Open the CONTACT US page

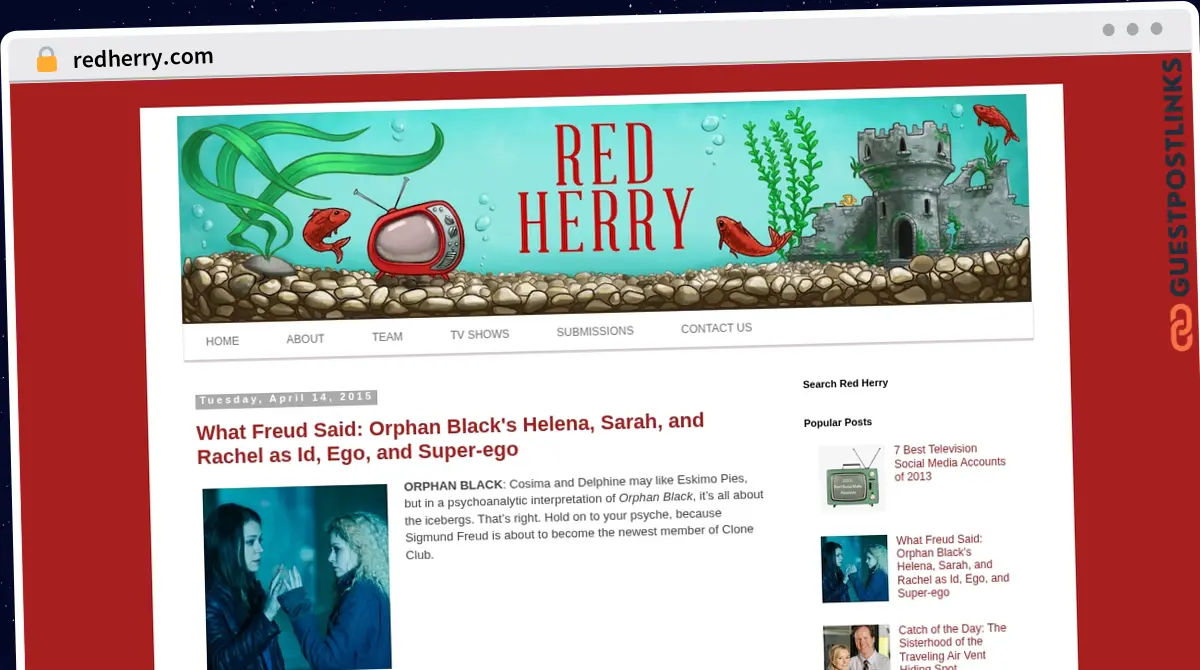(x=716, y=328)
